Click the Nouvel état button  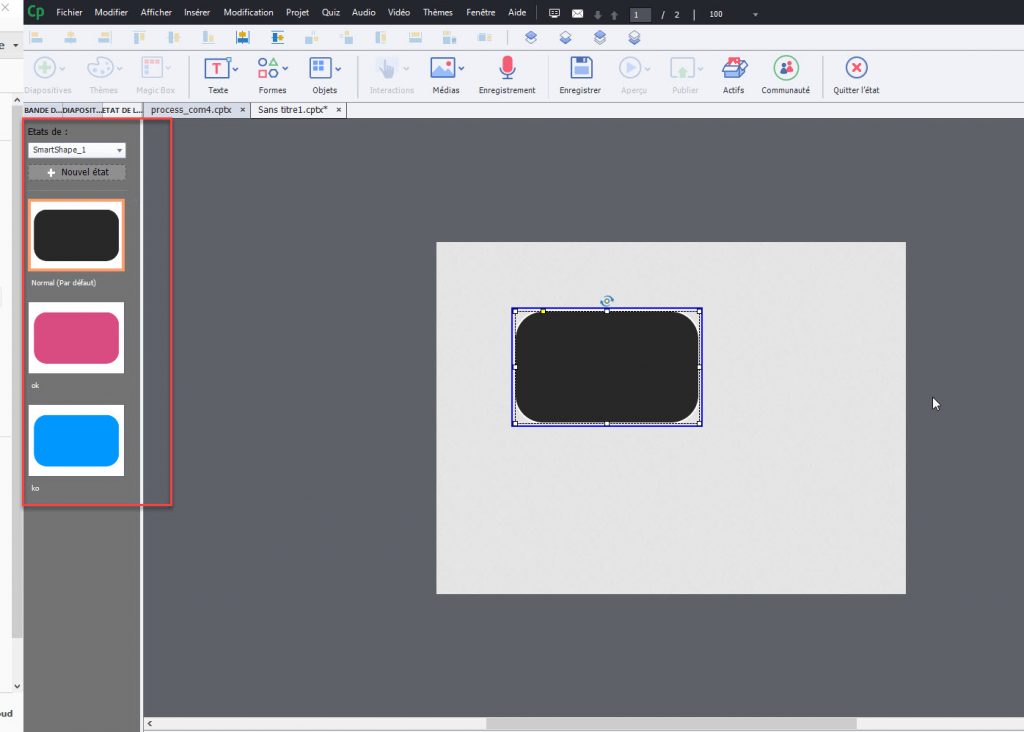(76, 172)
